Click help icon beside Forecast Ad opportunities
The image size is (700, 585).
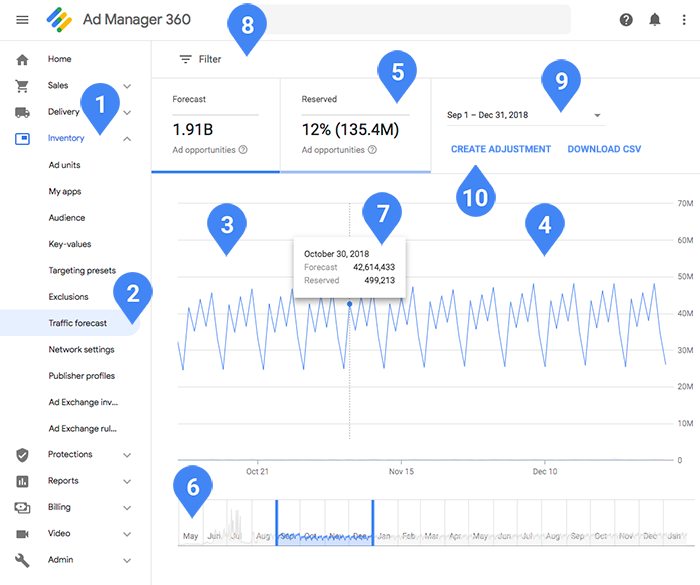coord(243,150)
